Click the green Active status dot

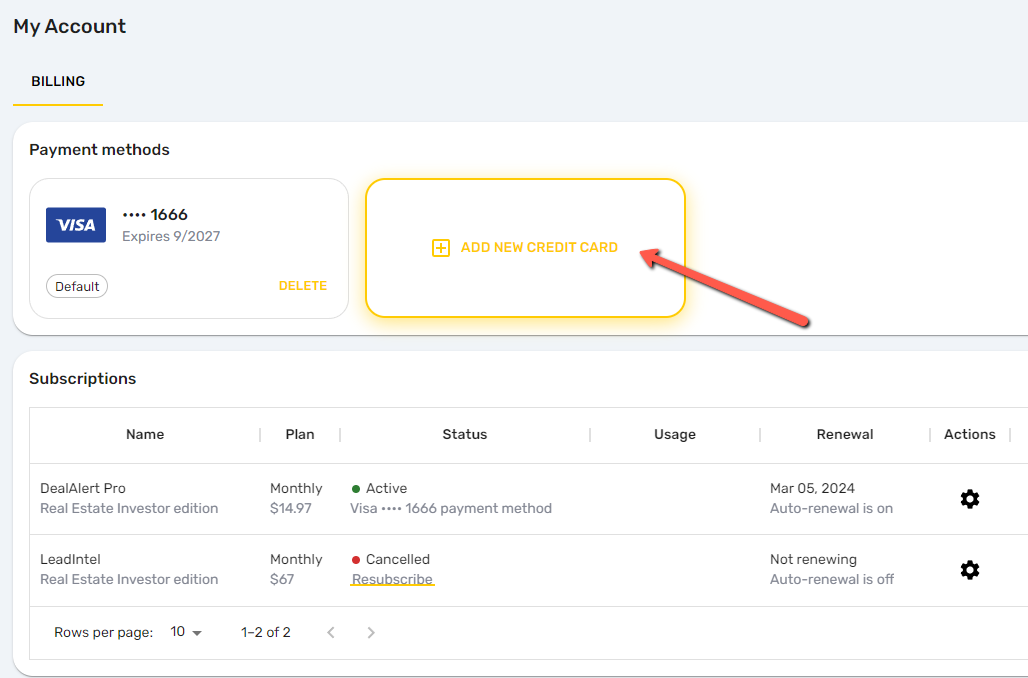(x=356, y=489)
